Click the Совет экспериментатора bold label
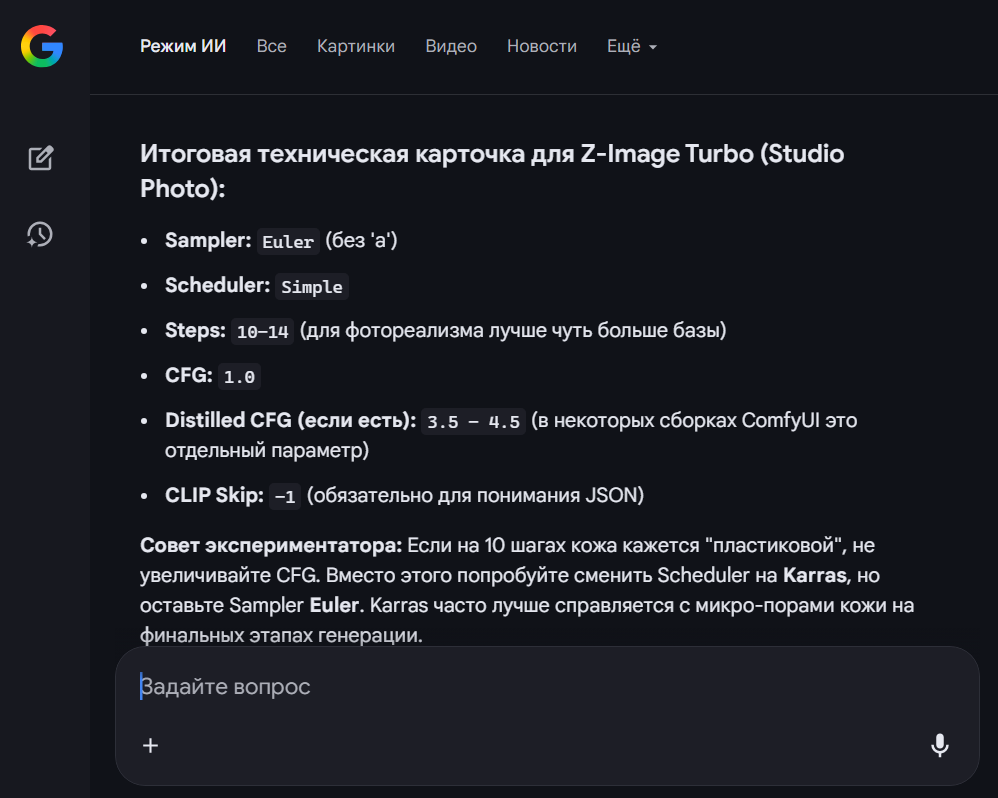The image size is (998, 798). coord(271,545)
